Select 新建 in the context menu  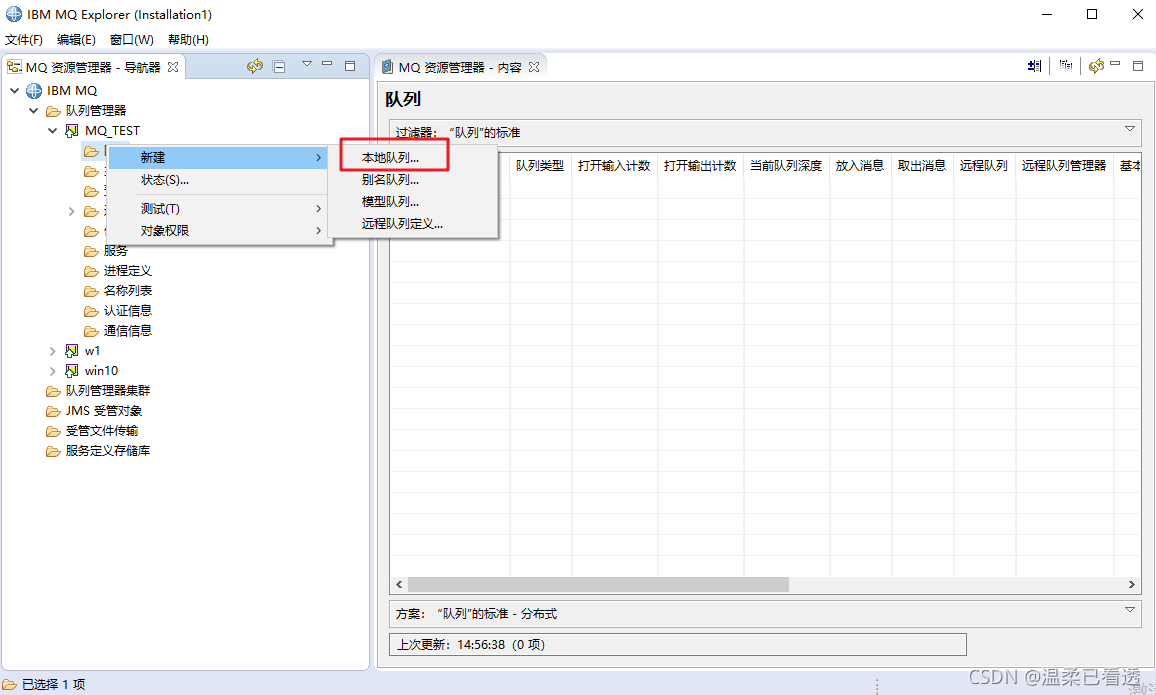218,158
